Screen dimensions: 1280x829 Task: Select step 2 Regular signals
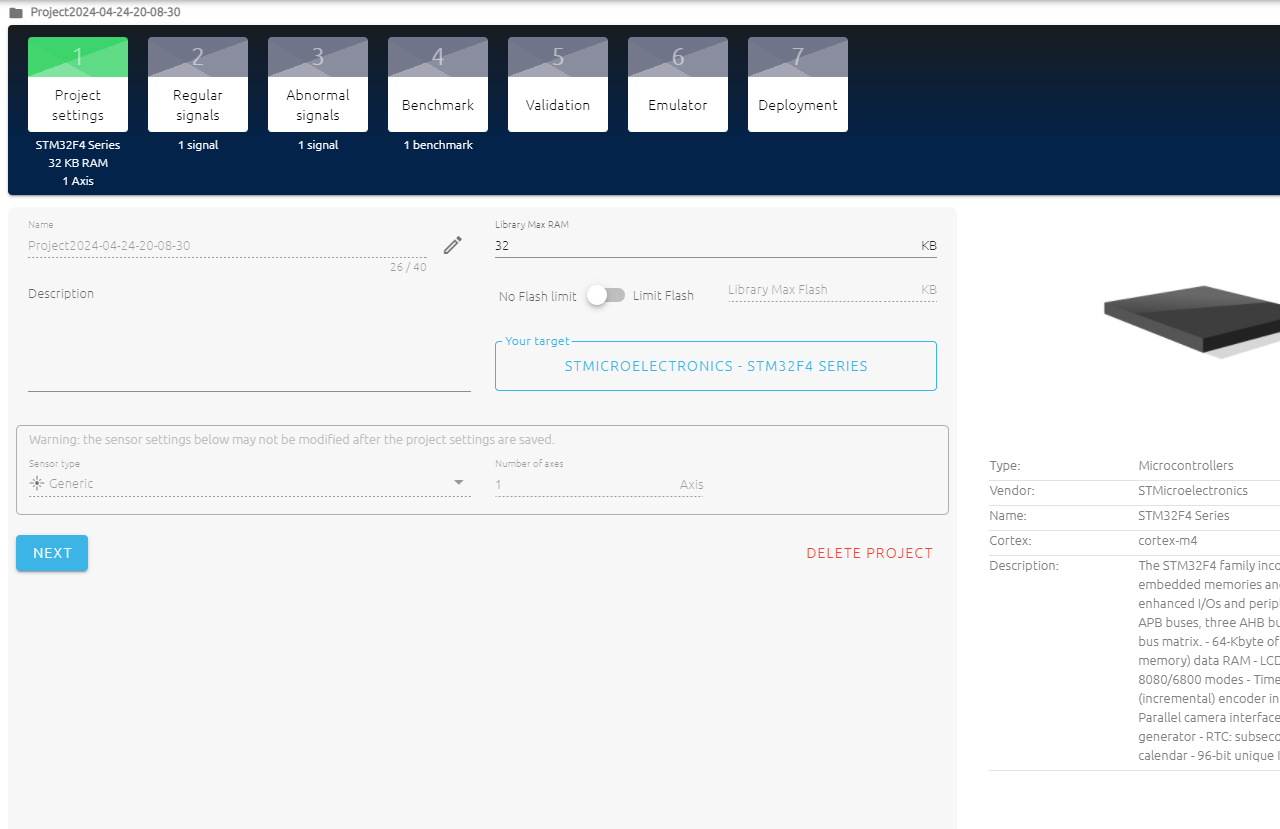click(x=197, y=84)
